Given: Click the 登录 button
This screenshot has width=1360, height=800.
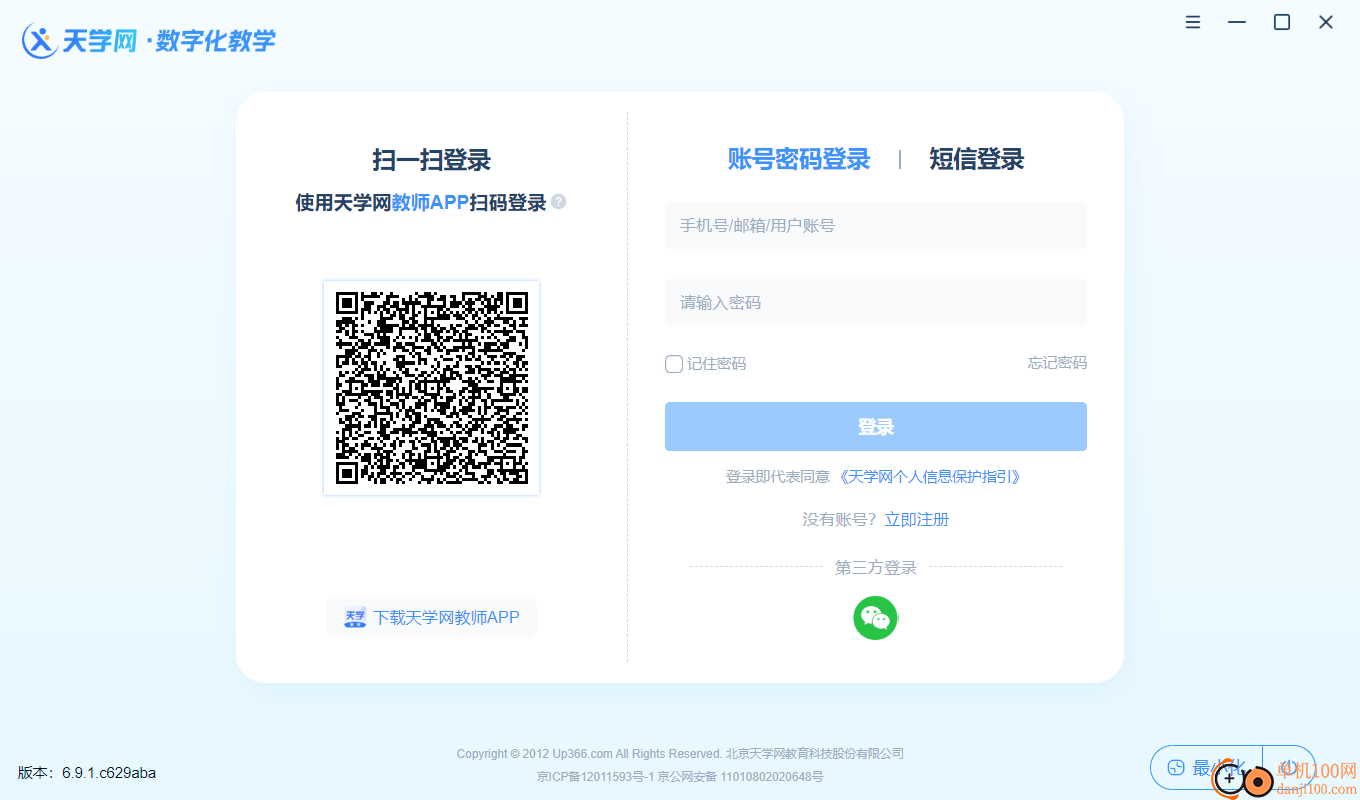Looking at the screenshot, I should tap(875, 427).
